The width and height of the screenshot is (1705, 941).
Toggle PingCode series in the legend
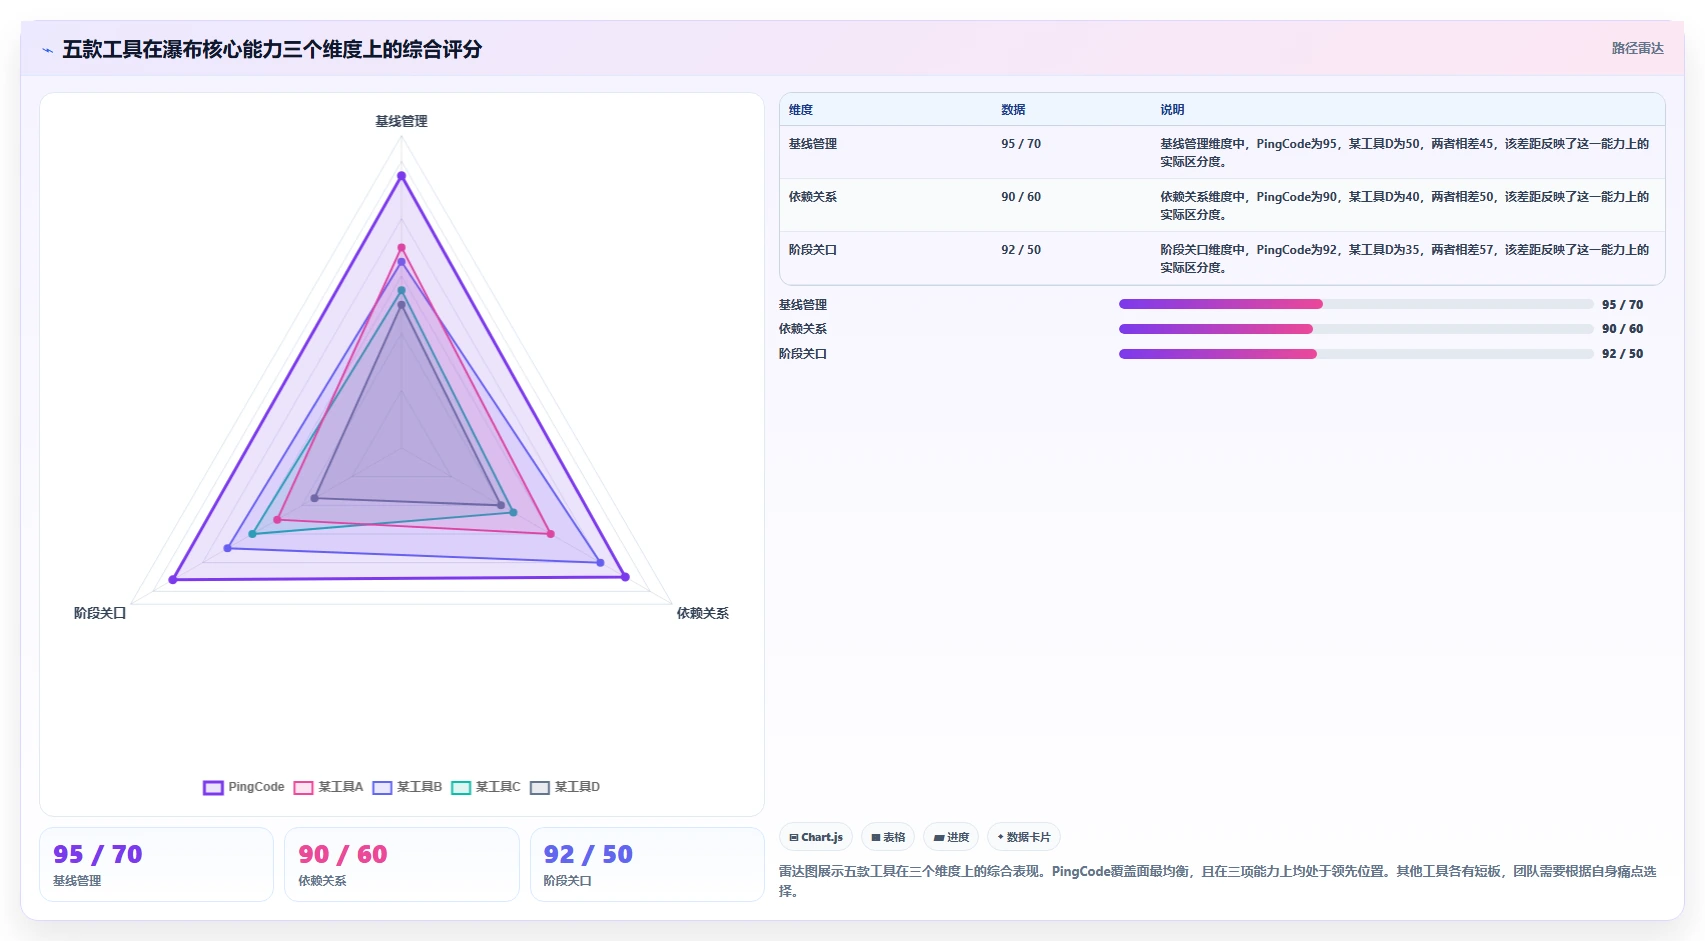coord(244,787)
